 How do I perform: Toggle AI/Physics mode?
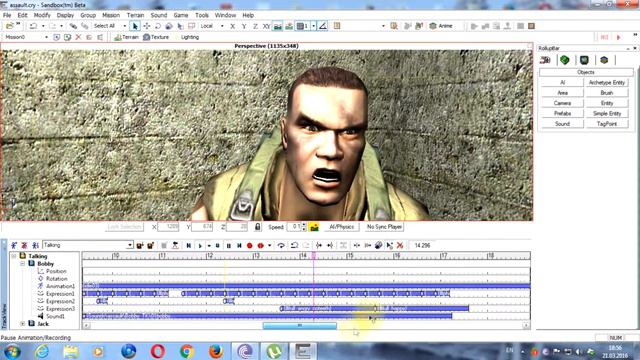(x=341, y=227)
